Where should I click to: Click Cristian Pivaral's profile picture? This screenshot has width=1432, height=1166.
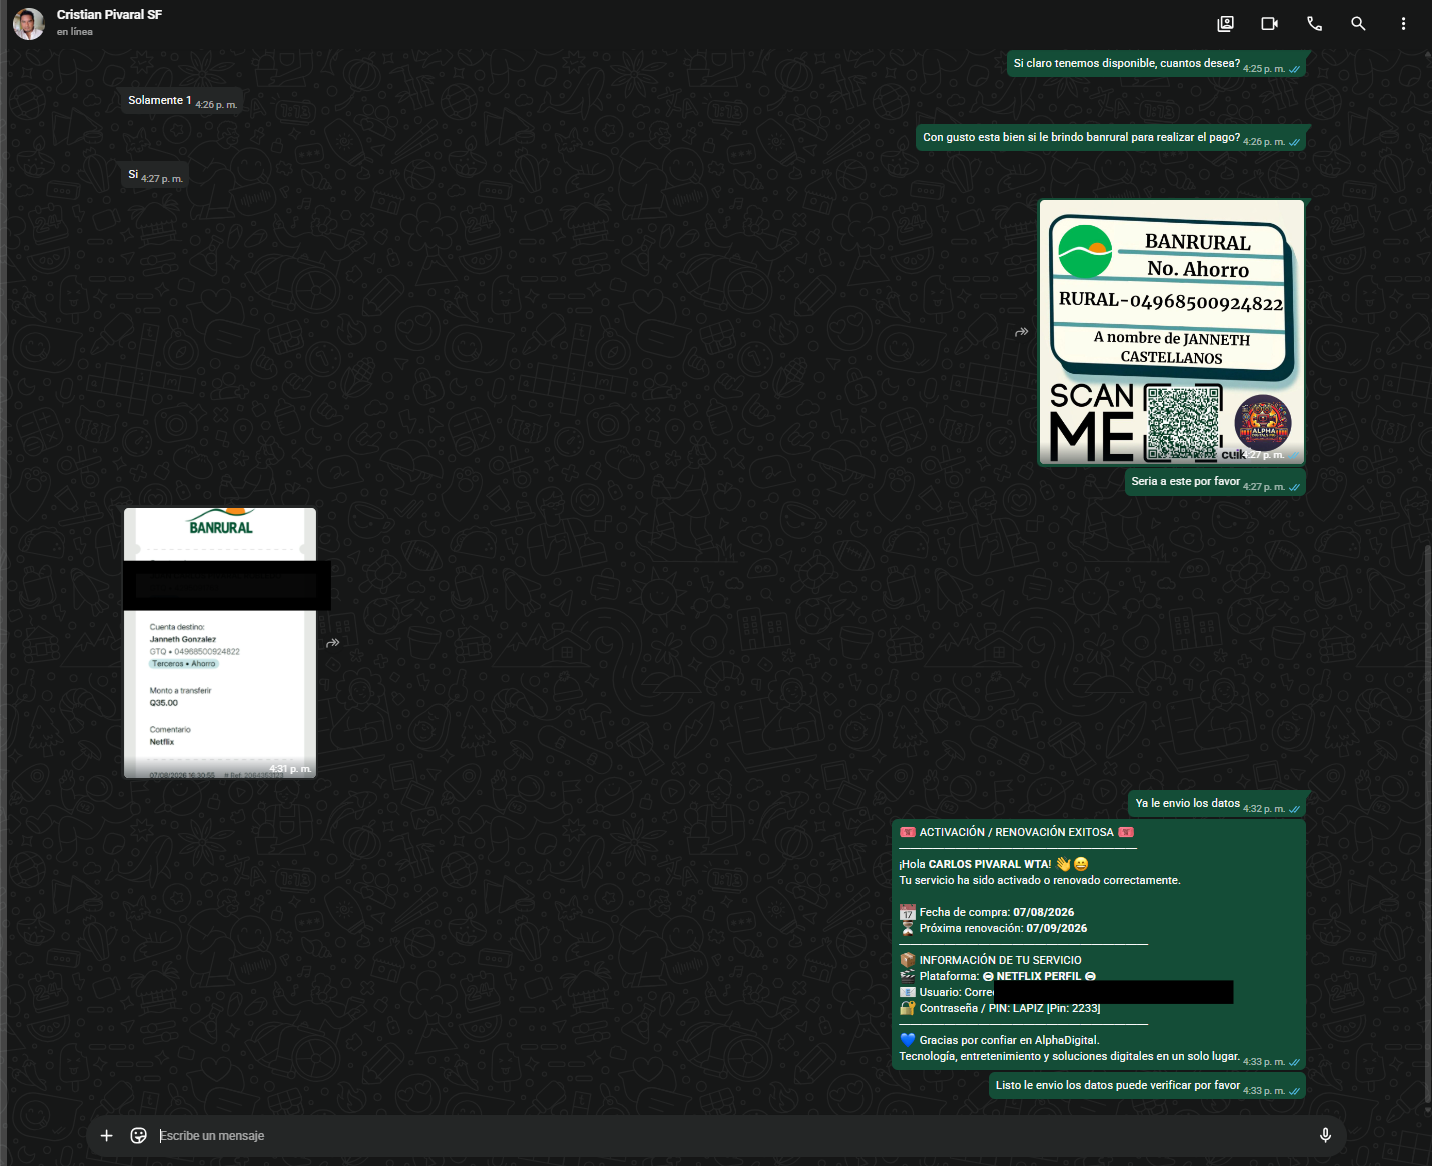29,24
